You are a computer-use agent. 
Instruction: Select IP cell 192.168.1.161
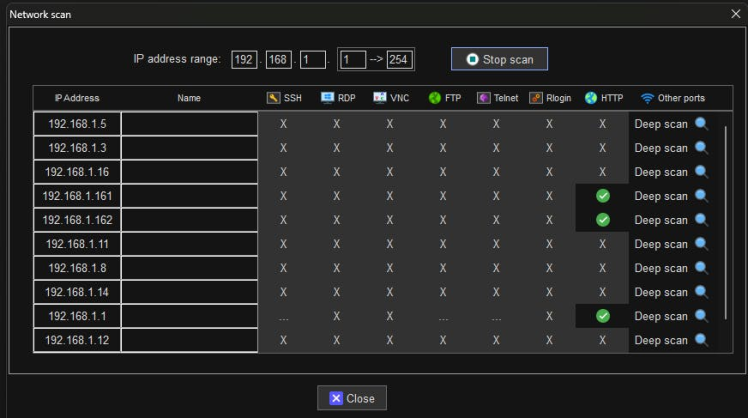coord(77,196)
